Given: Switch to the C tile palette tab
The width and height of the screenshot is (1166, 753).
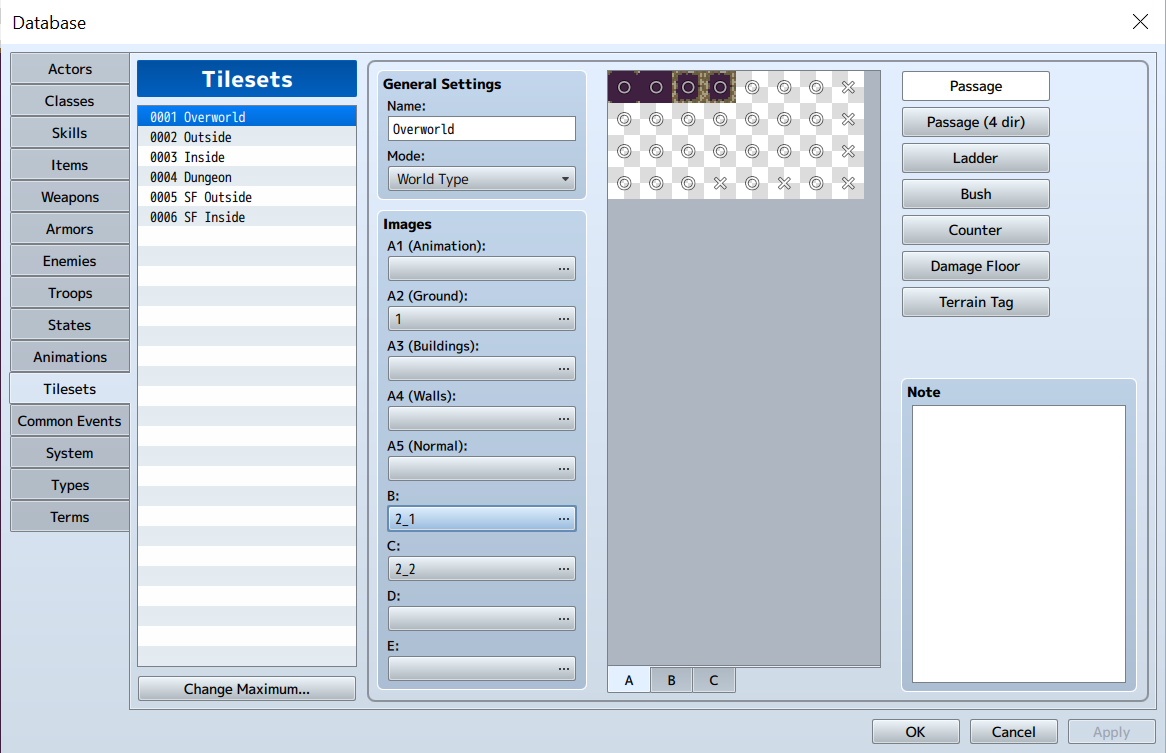Looking at the screenshot, I should (714, 679).
